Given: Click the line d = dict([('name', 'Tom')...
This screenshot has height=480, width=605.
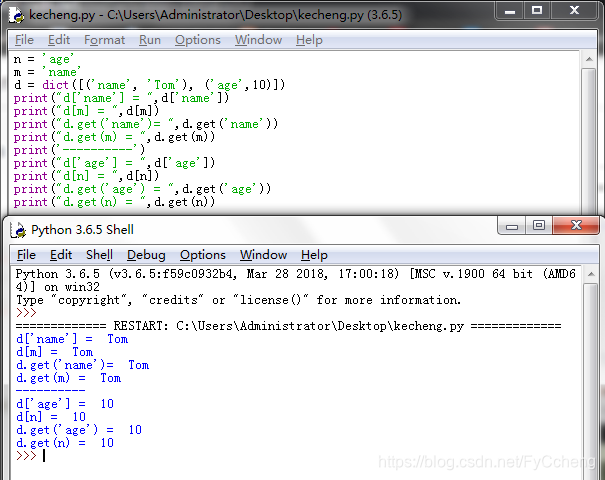Looking at the screenshot, I should 149,85.
